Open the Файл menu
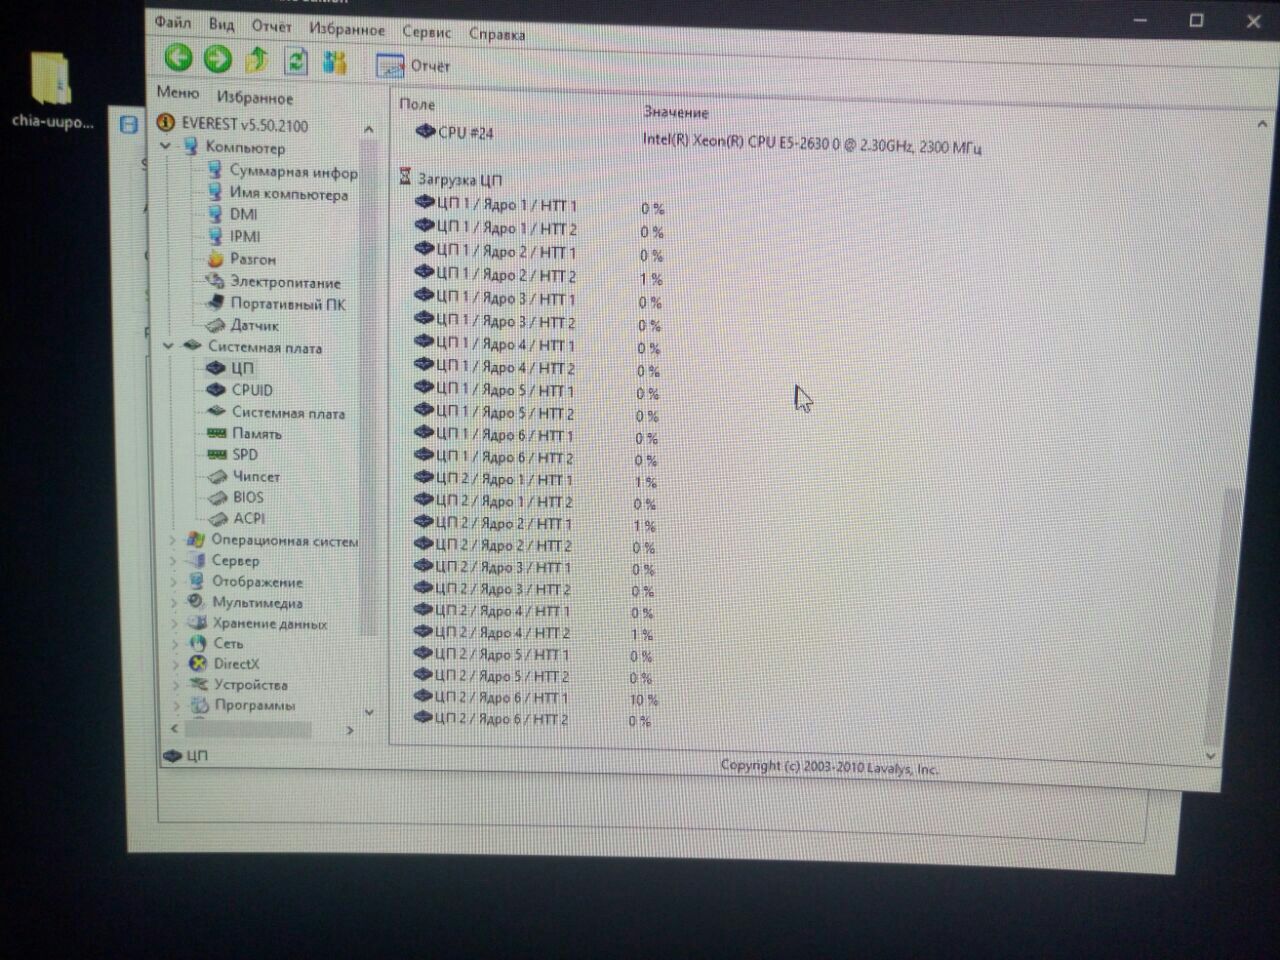Screen dimensions: 1280x960 pos(173,22)
